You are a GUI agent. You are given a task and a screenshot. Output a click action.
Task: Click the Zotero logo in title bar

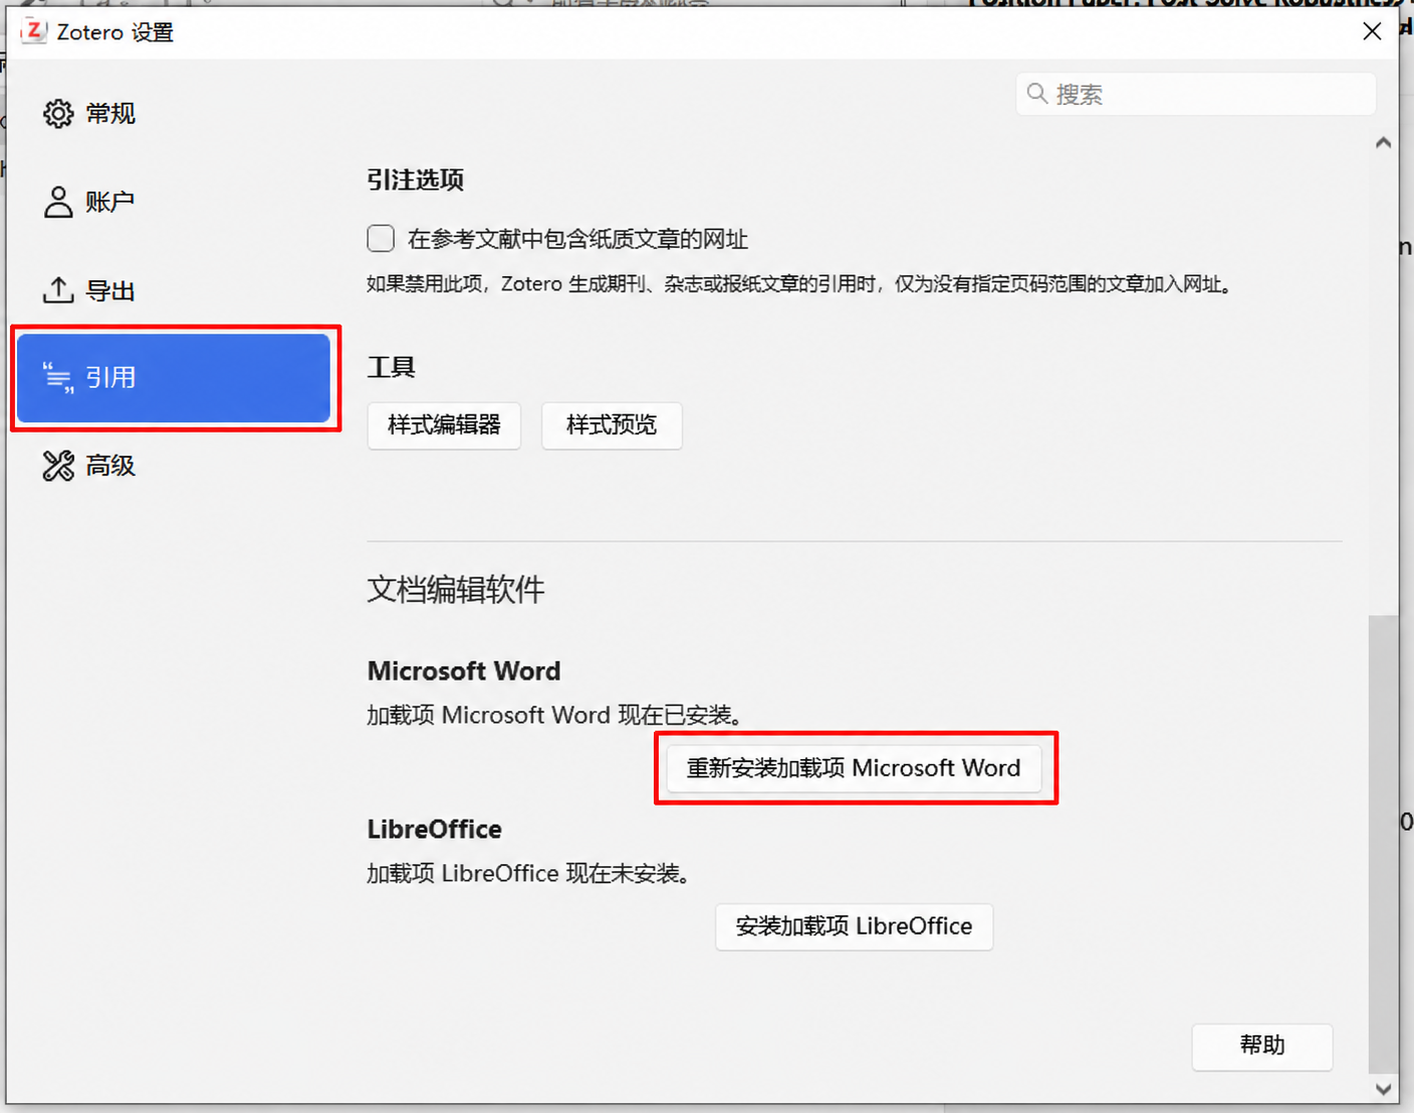click(34, 31)
